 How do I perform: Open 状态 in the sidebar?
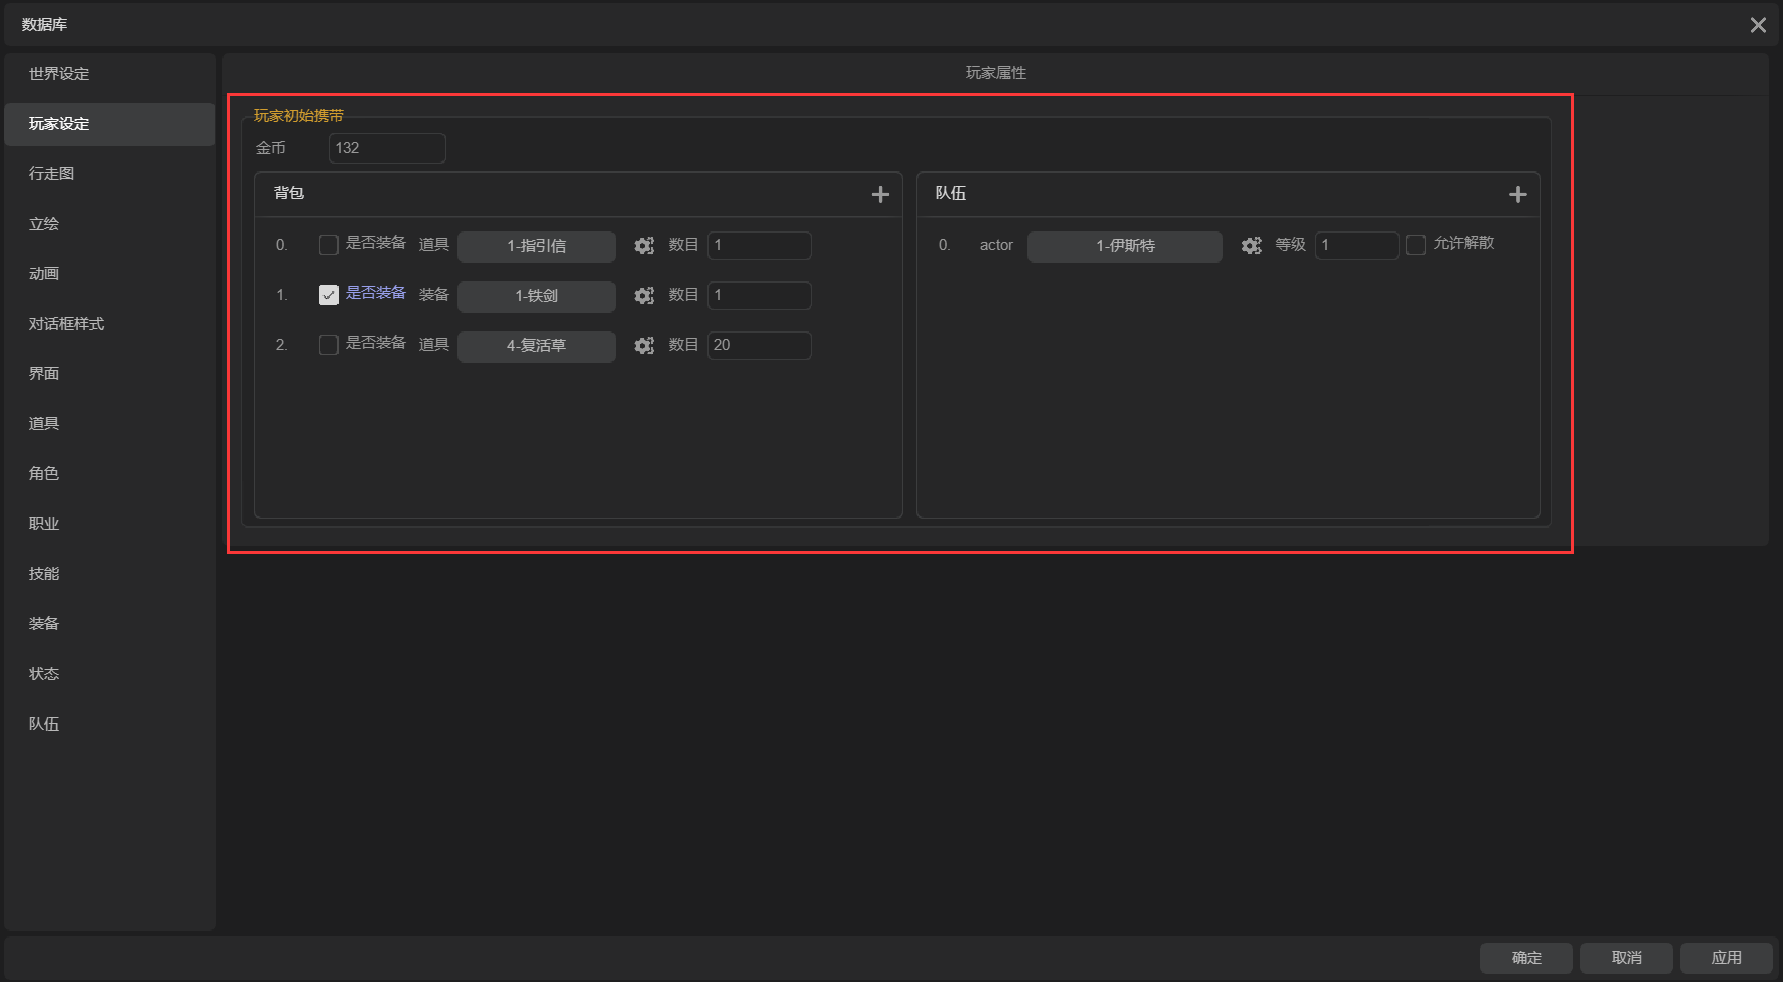coord(109,674)
